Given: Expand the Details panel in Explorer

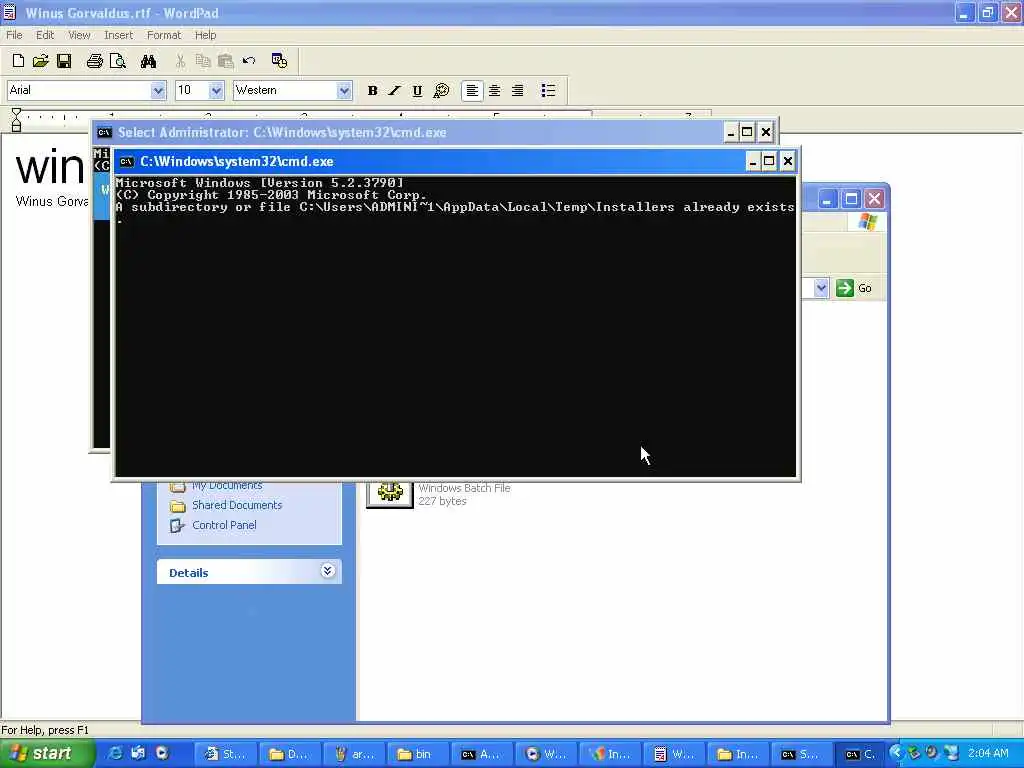Looking at the screenshot, I should click(x=328, y=571).
